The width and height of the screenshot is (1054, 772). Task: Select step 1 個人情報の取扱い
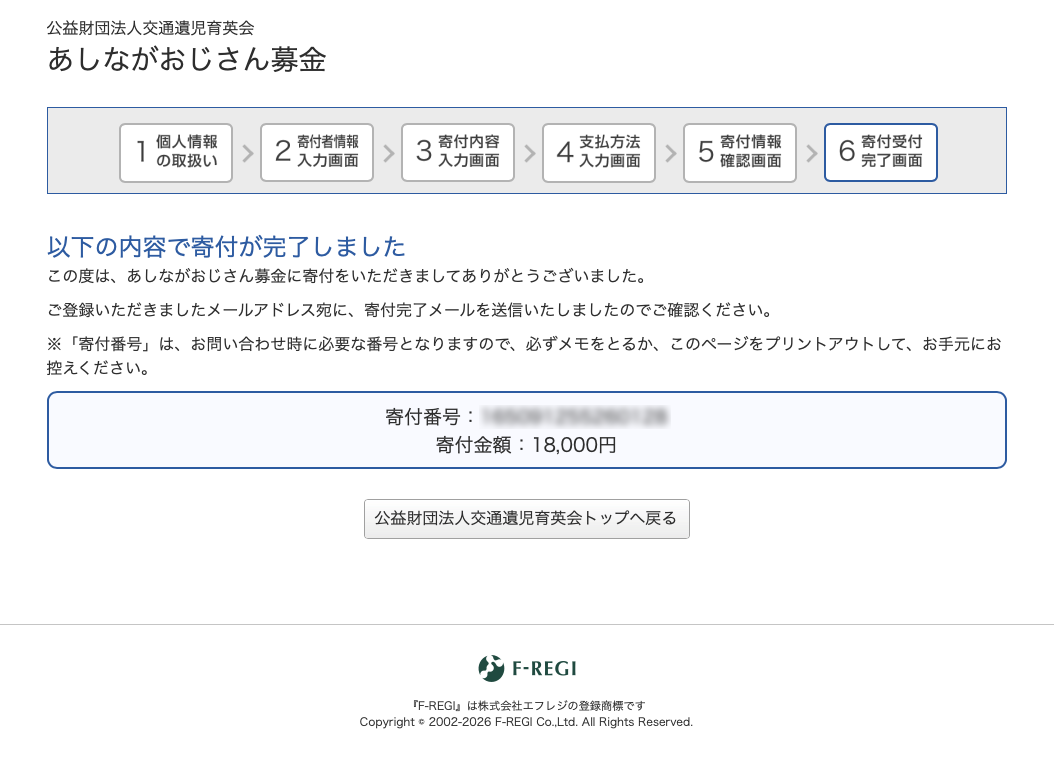tap(176, 153)
